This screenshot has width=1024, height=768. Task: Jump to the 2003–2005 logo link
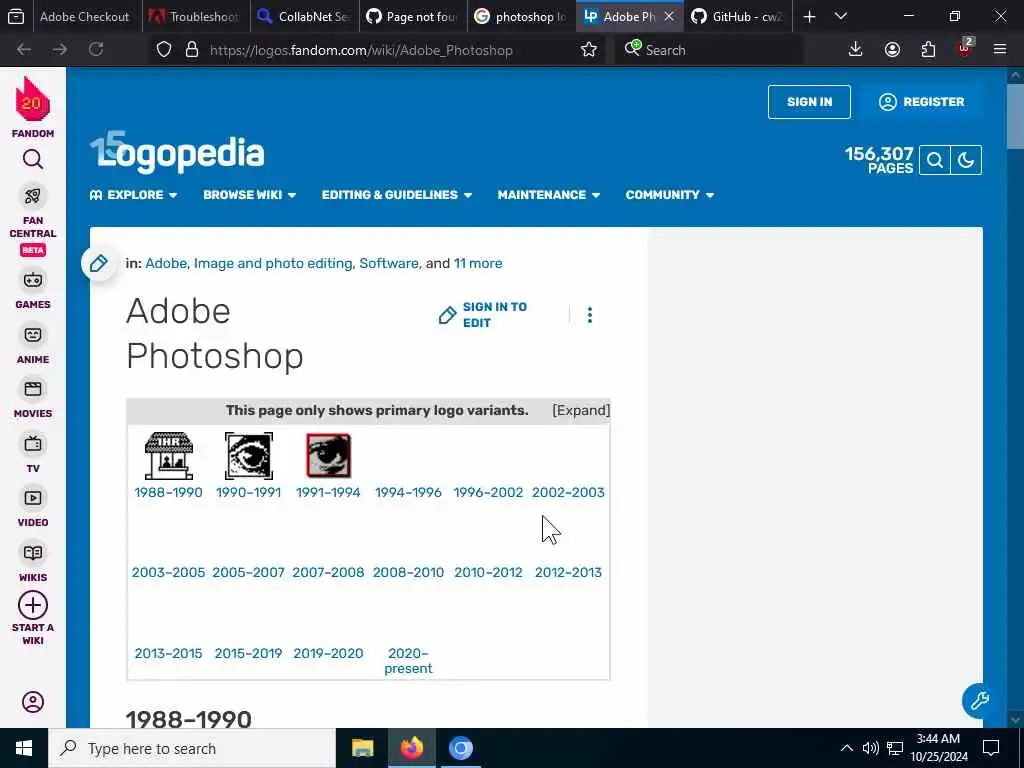[168, 573]
